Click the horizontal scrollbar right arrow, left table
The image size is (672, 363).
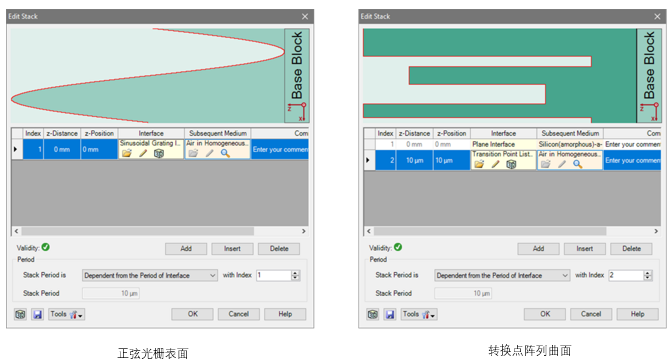coord(303,231)
